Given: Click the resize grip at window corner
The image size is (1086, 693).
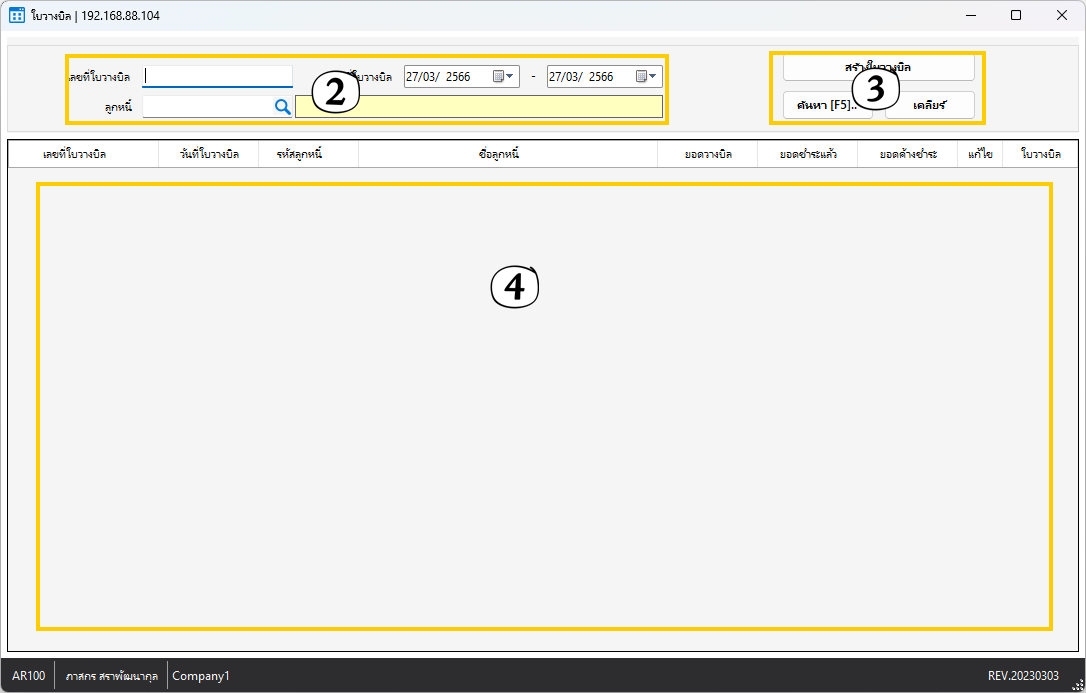Looking at the screenshot, I should click(x=1077, y=684).
